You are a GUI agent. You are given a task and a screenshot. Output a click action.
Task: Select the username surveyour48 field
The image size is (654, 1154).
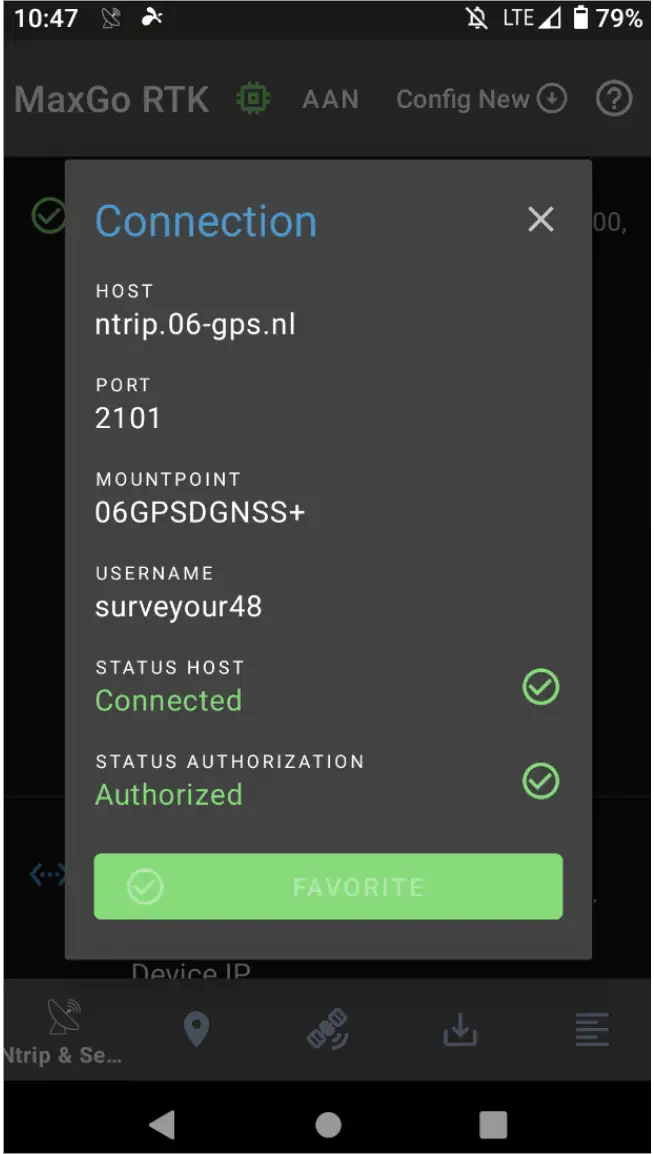[x=178, y=606]
